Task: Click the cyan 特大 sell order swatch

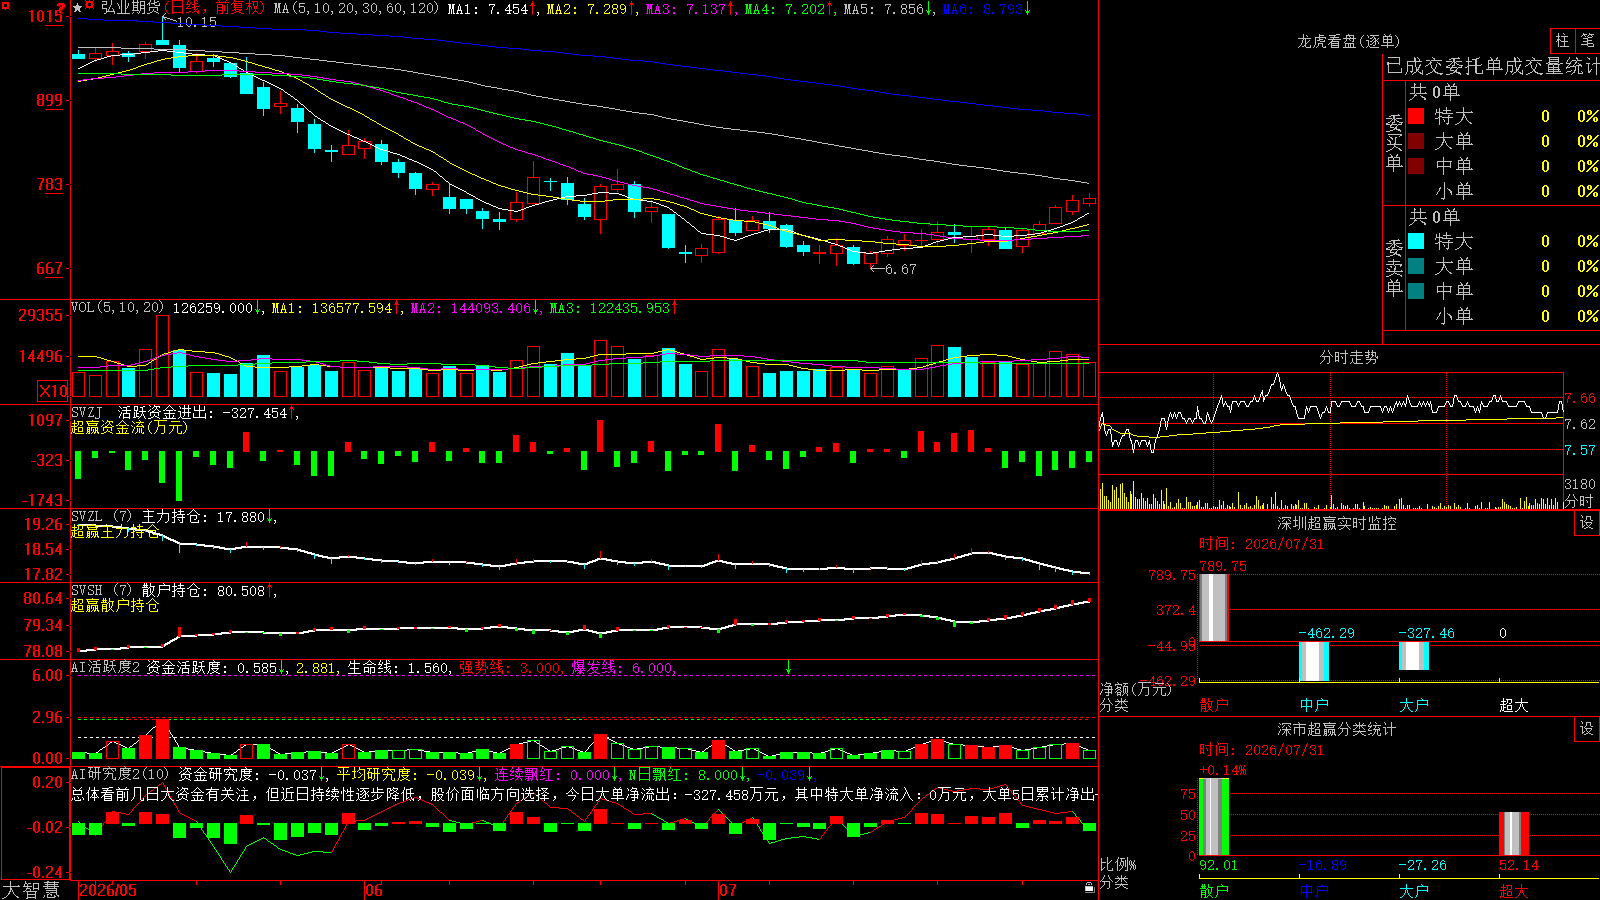Action: point(1416,241)
